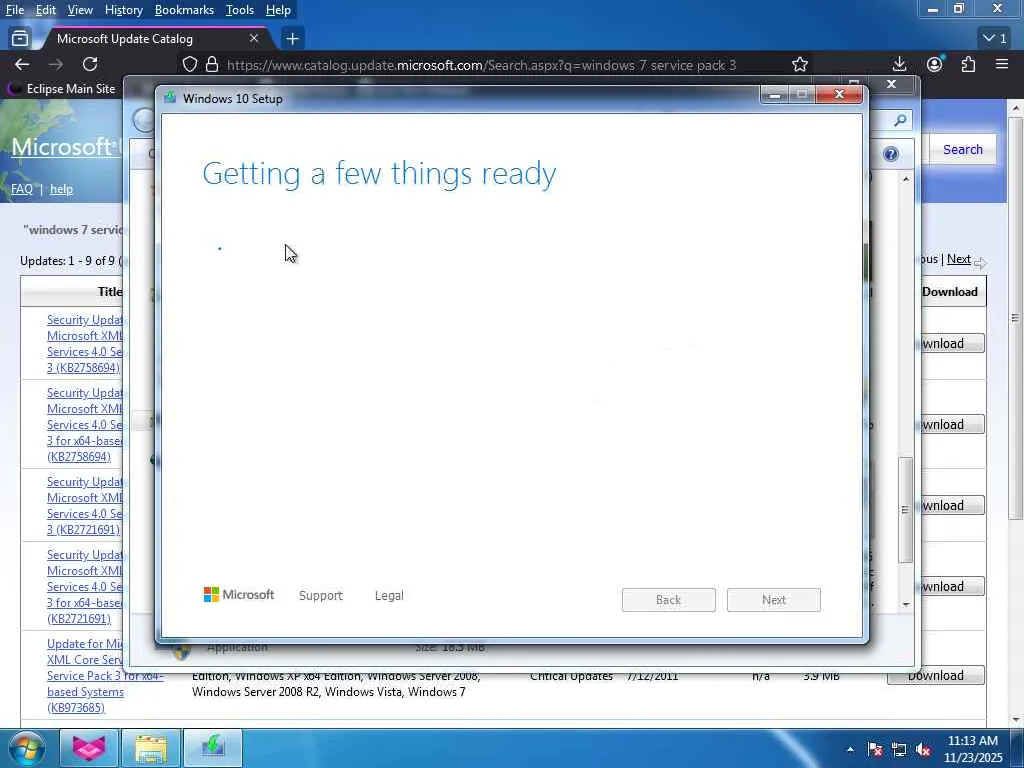Open the History menu
1024x768 pixels.
[x=123, y=10]
